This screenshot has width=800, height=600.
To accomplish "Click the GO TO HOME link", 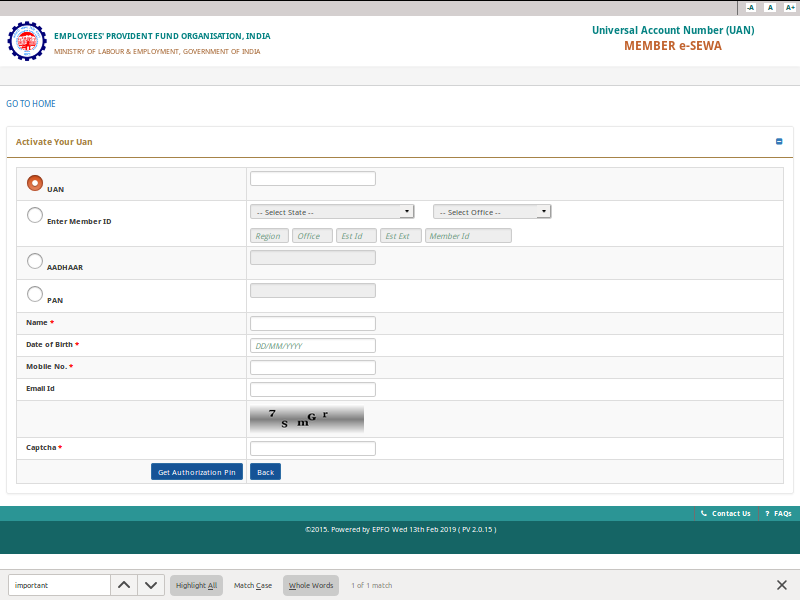I will [x=30, y=103].
